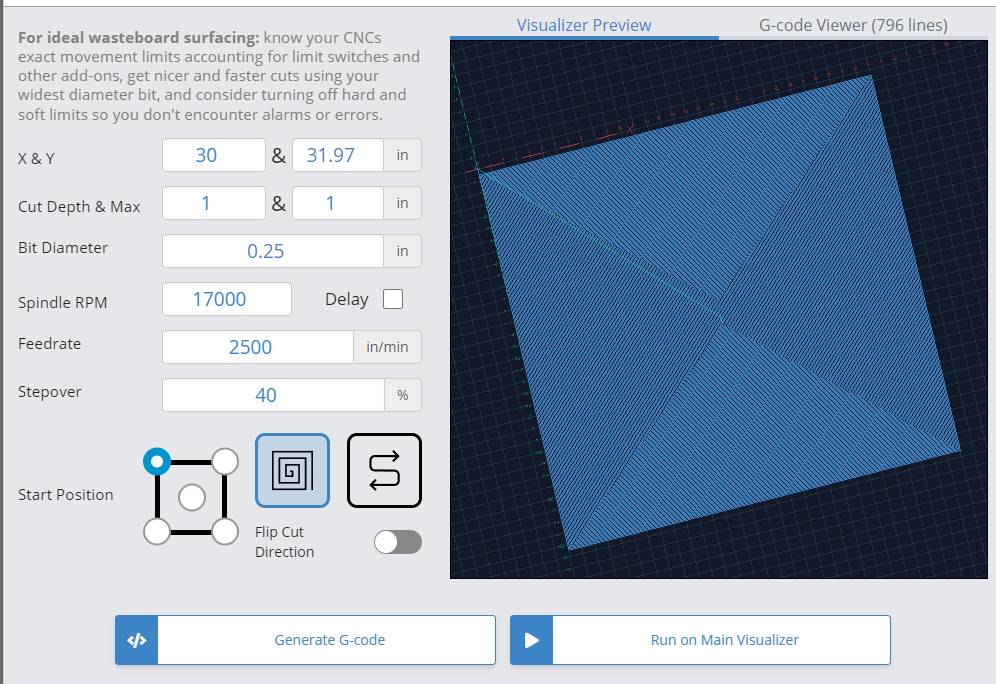Click the 'X & Y' label

36,159
